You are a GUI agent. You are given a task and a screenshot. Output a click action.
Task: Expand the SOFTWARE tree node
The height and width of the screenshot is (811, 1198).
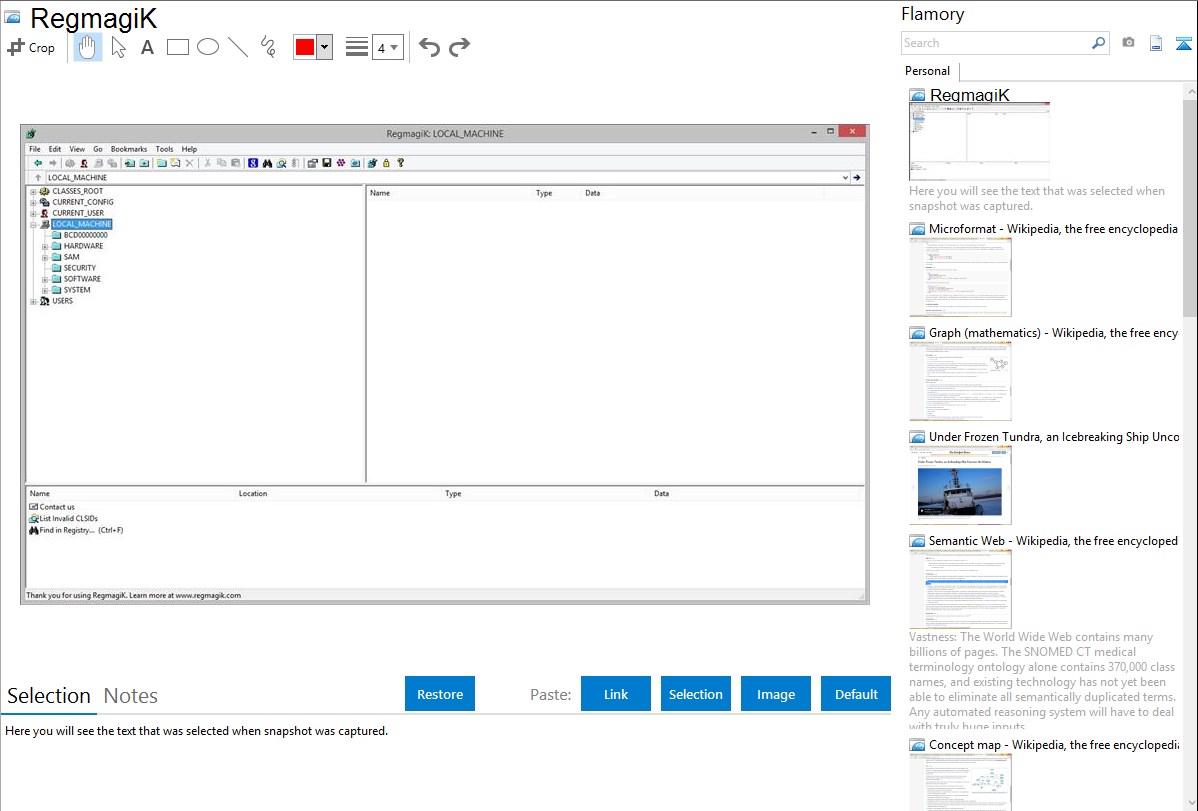(44, 279)
